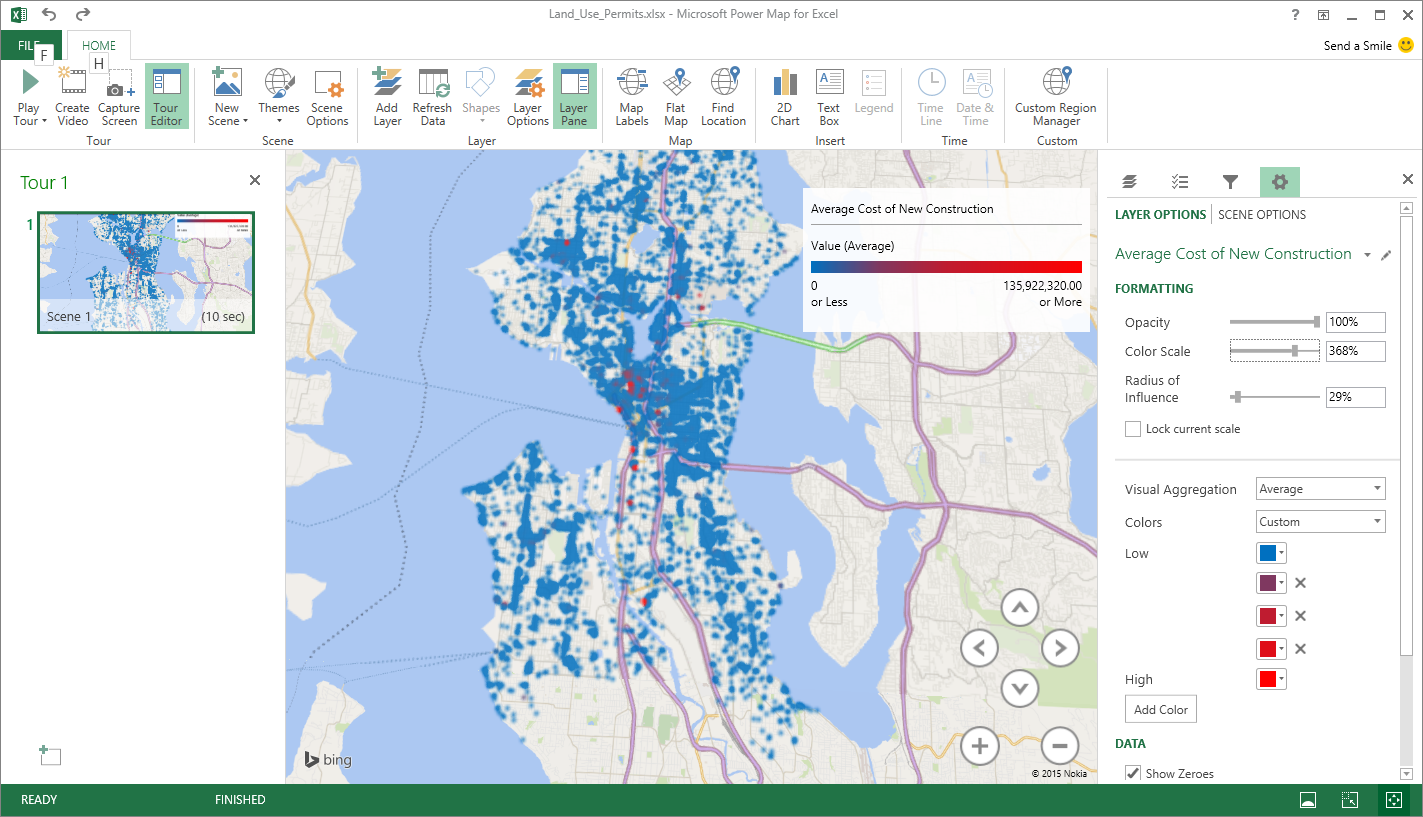
Task: Click the status bar icon left of the rightmost one
Action: tap(1350, 800)
